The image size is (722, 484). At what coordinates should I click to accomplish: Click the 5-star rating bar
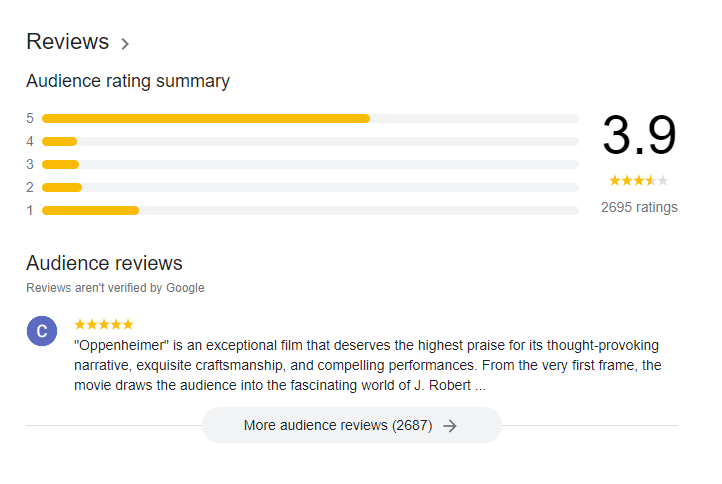pyautogui.click(x=310, y=119)
